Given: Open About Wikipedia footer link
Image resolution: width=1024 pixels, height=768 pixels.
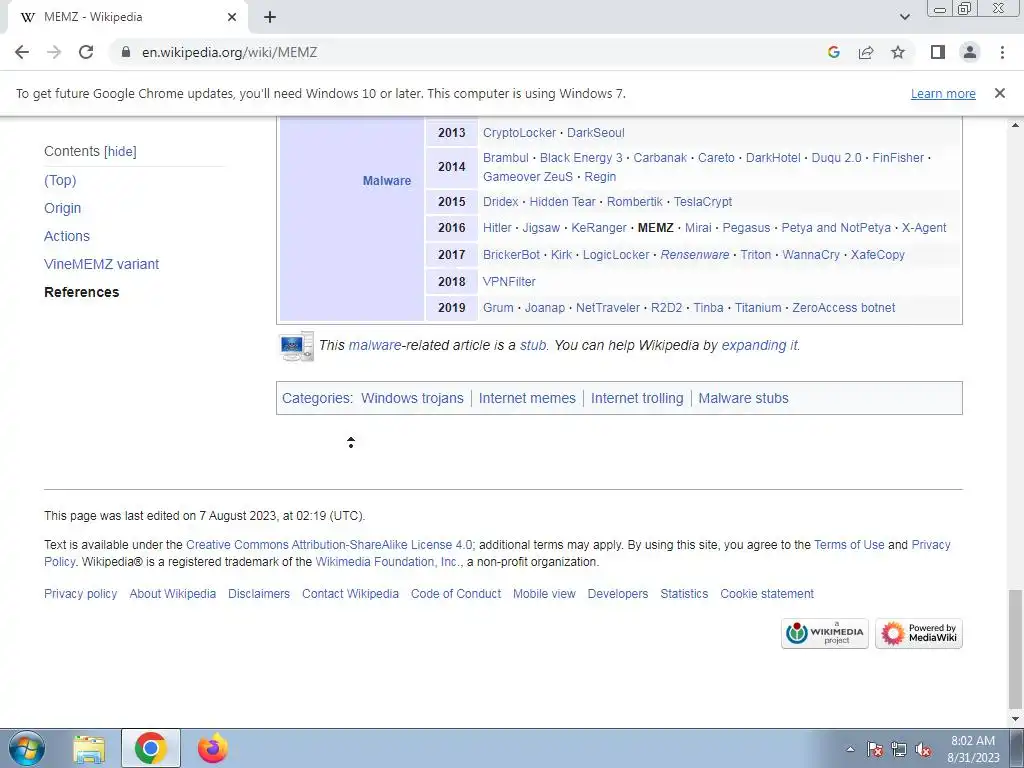Looking at the screenshot, I should pos(172,594).
